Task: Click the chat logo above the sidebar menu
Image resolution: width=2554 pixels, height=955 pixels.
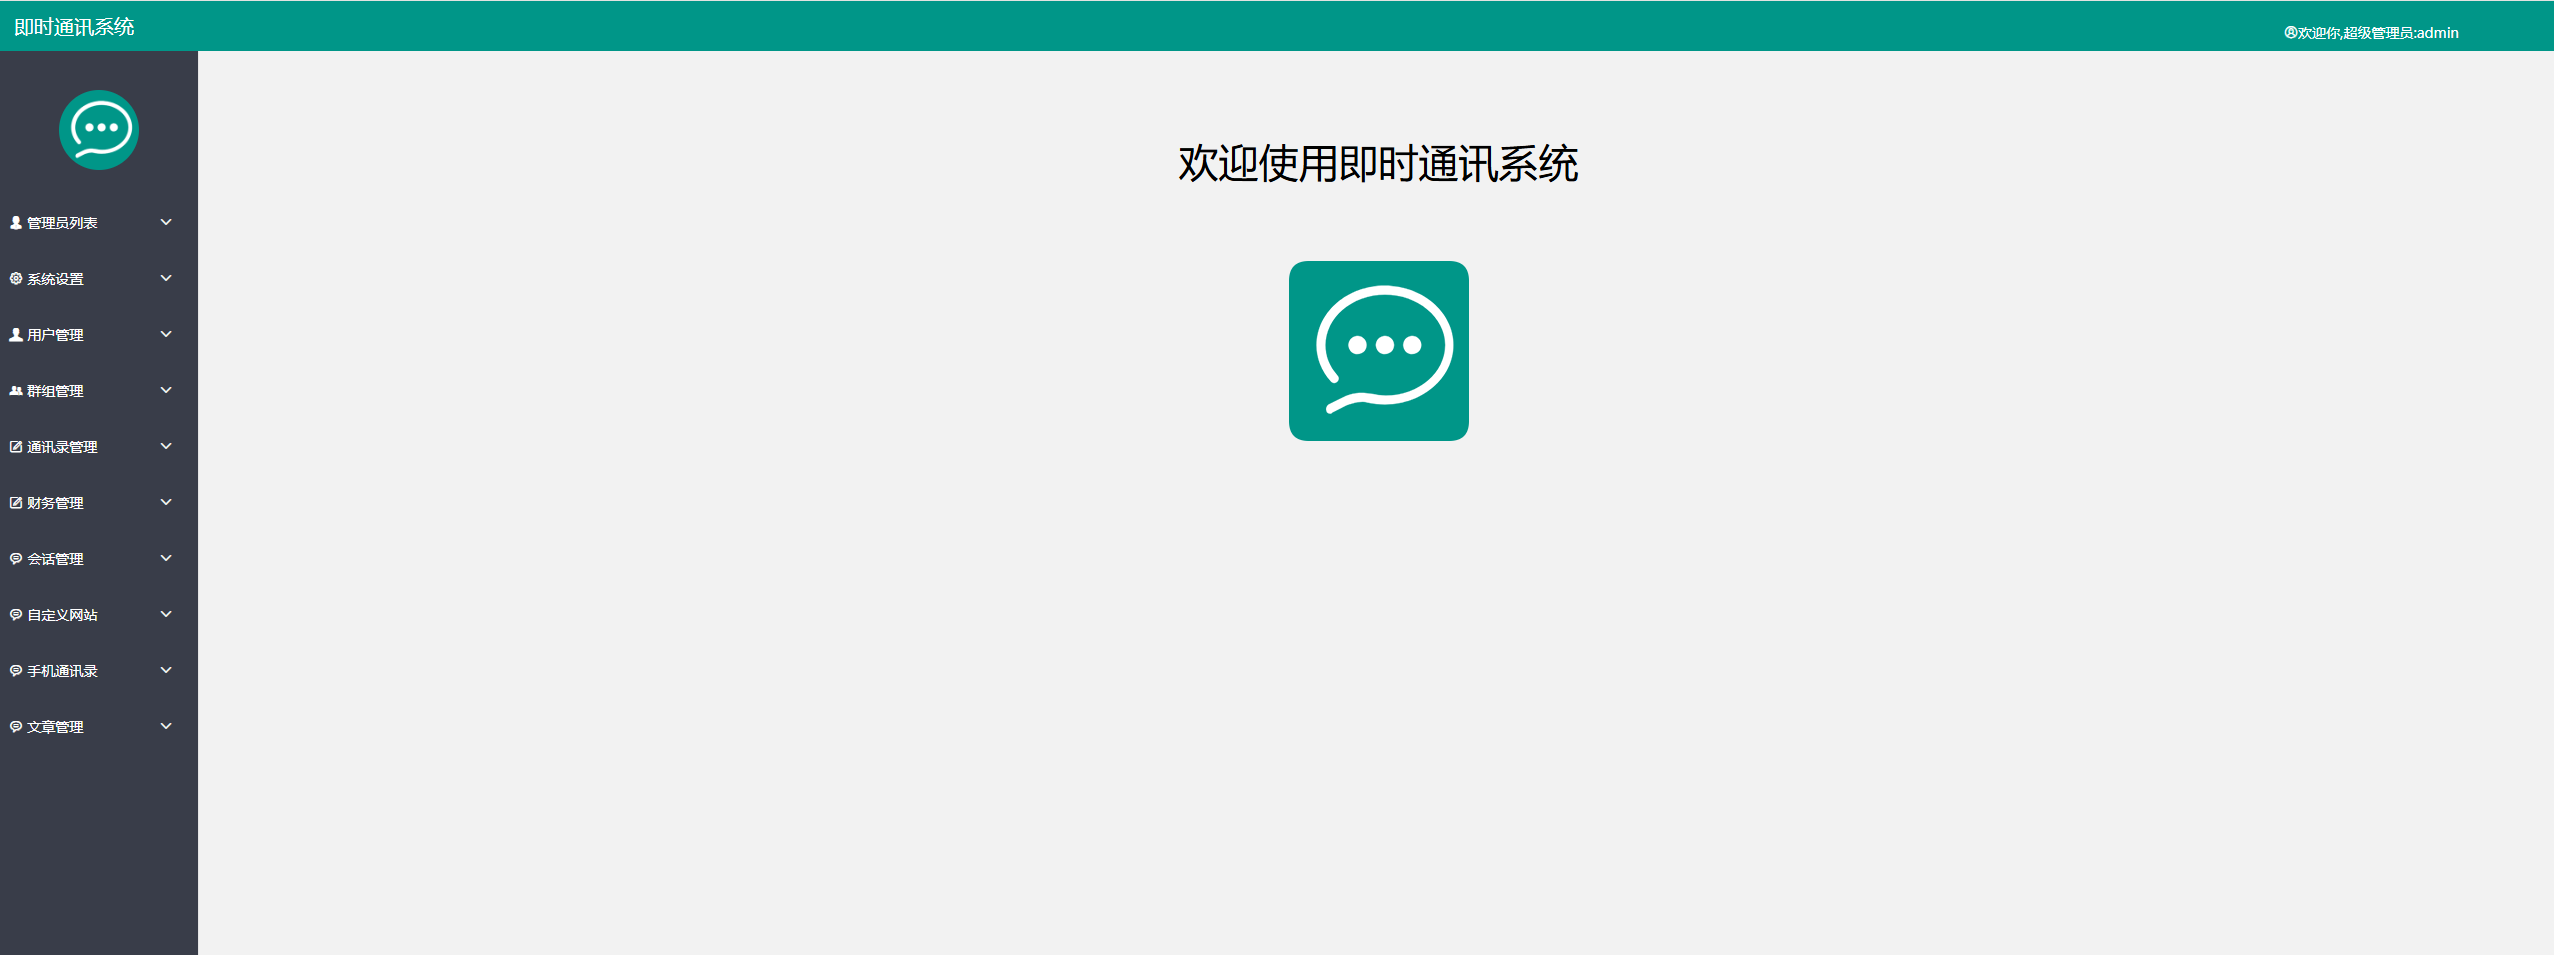Action: 98,130
